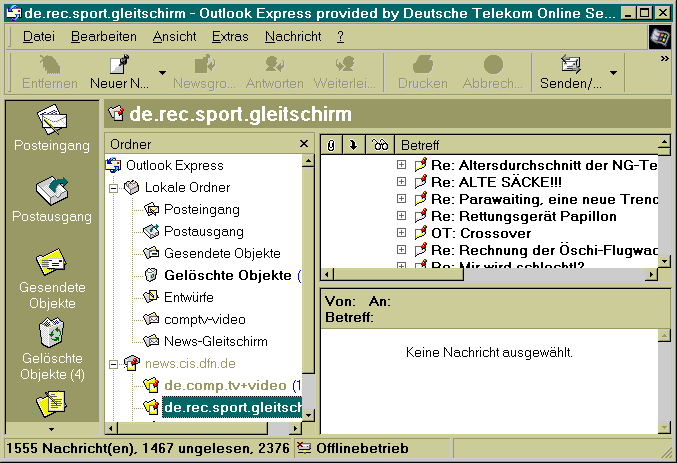Open the Nachricht menu

tap(293, 37)
